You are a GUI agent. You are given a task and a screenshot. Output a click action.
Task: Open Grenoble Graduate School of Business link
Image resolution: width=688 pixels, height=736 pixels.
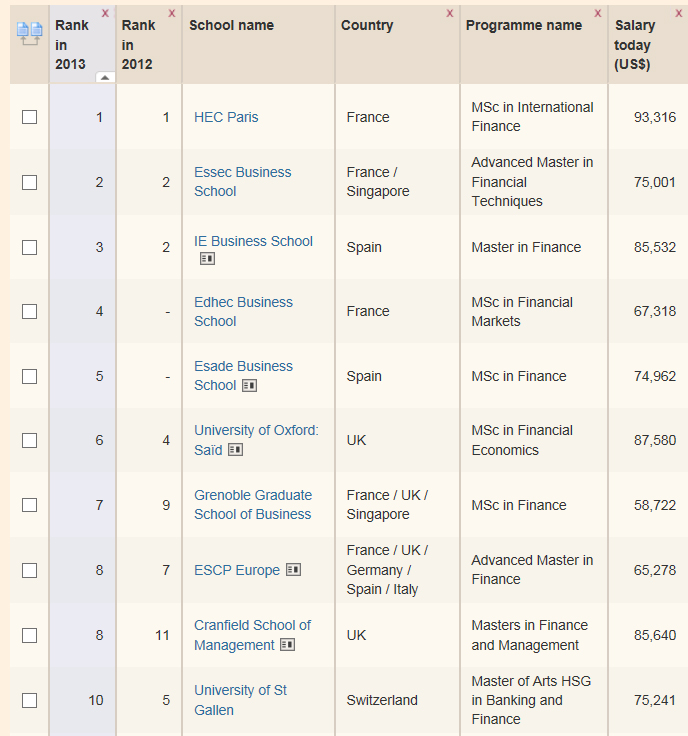click(253, 505)
